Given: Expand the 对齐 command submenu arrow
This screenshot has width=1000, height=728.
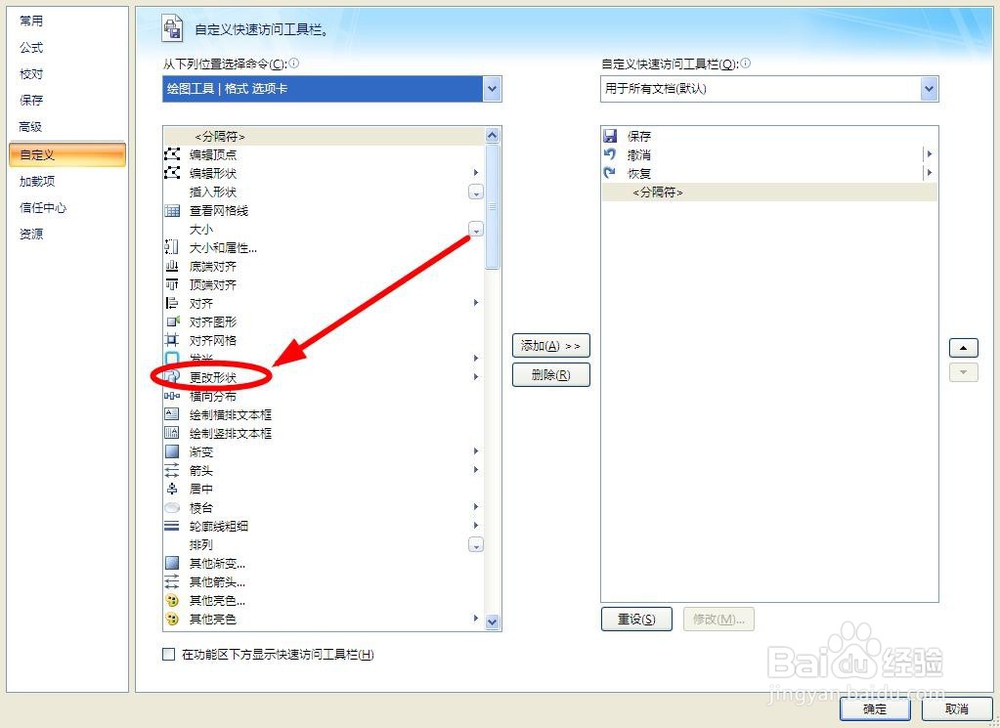Looking at the screenshot, I should coord(476,302).
